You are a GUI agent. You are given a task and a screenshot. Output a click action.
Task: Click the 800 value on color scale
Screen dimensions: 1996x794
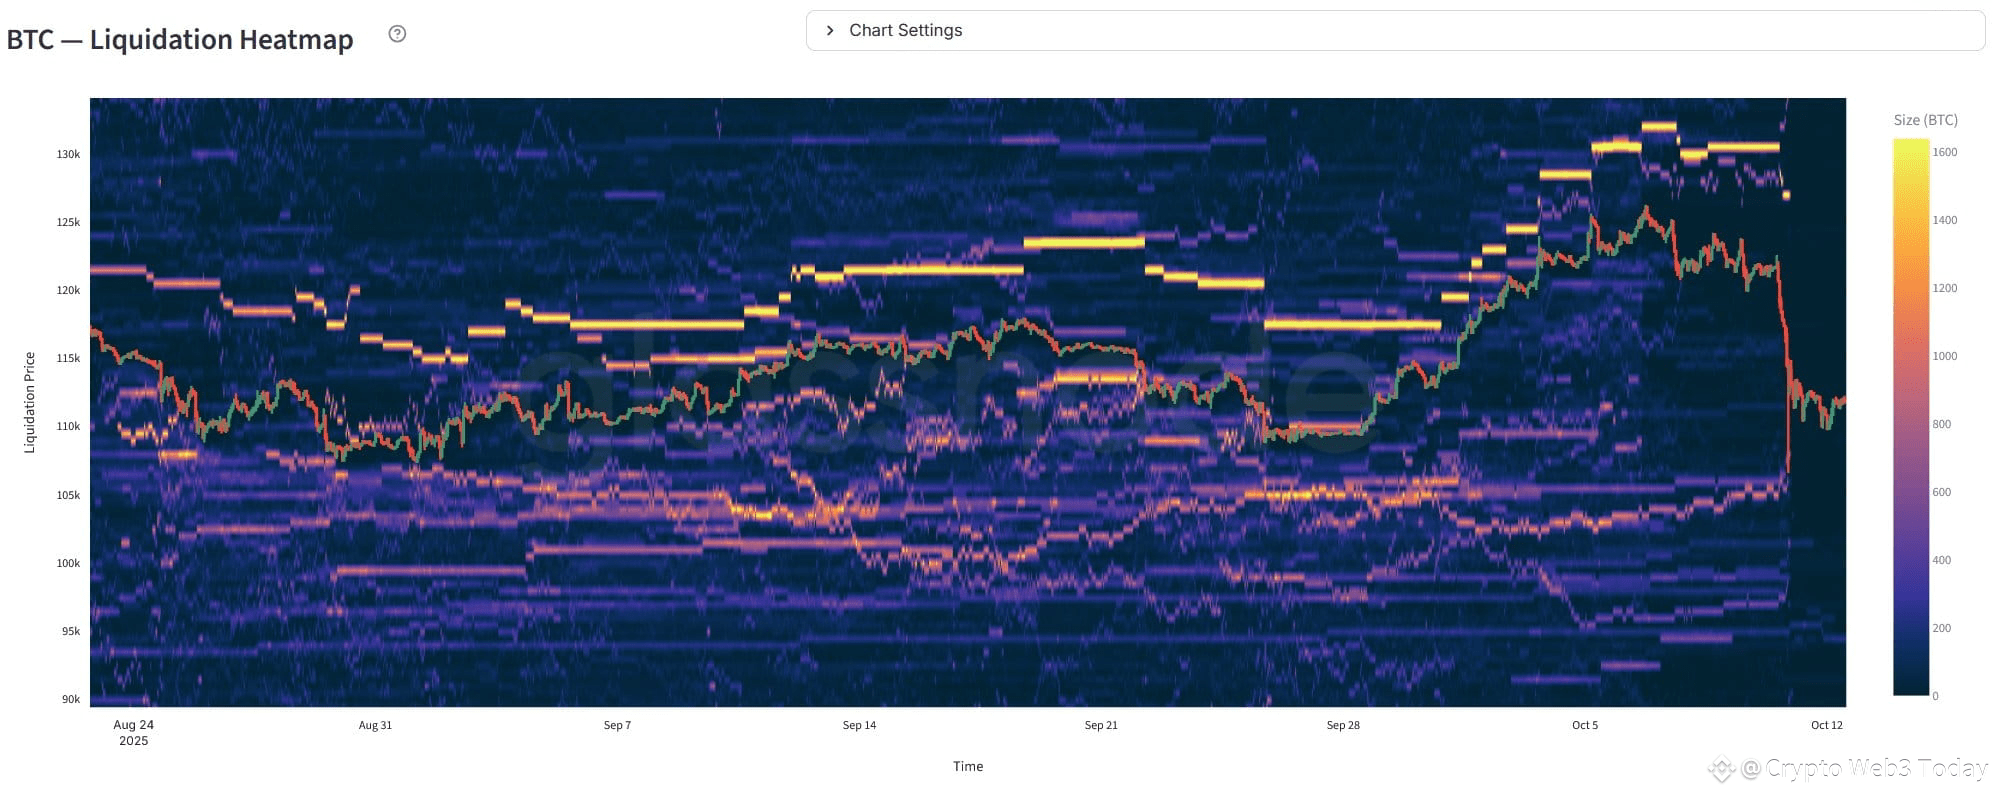(1941, 424)
